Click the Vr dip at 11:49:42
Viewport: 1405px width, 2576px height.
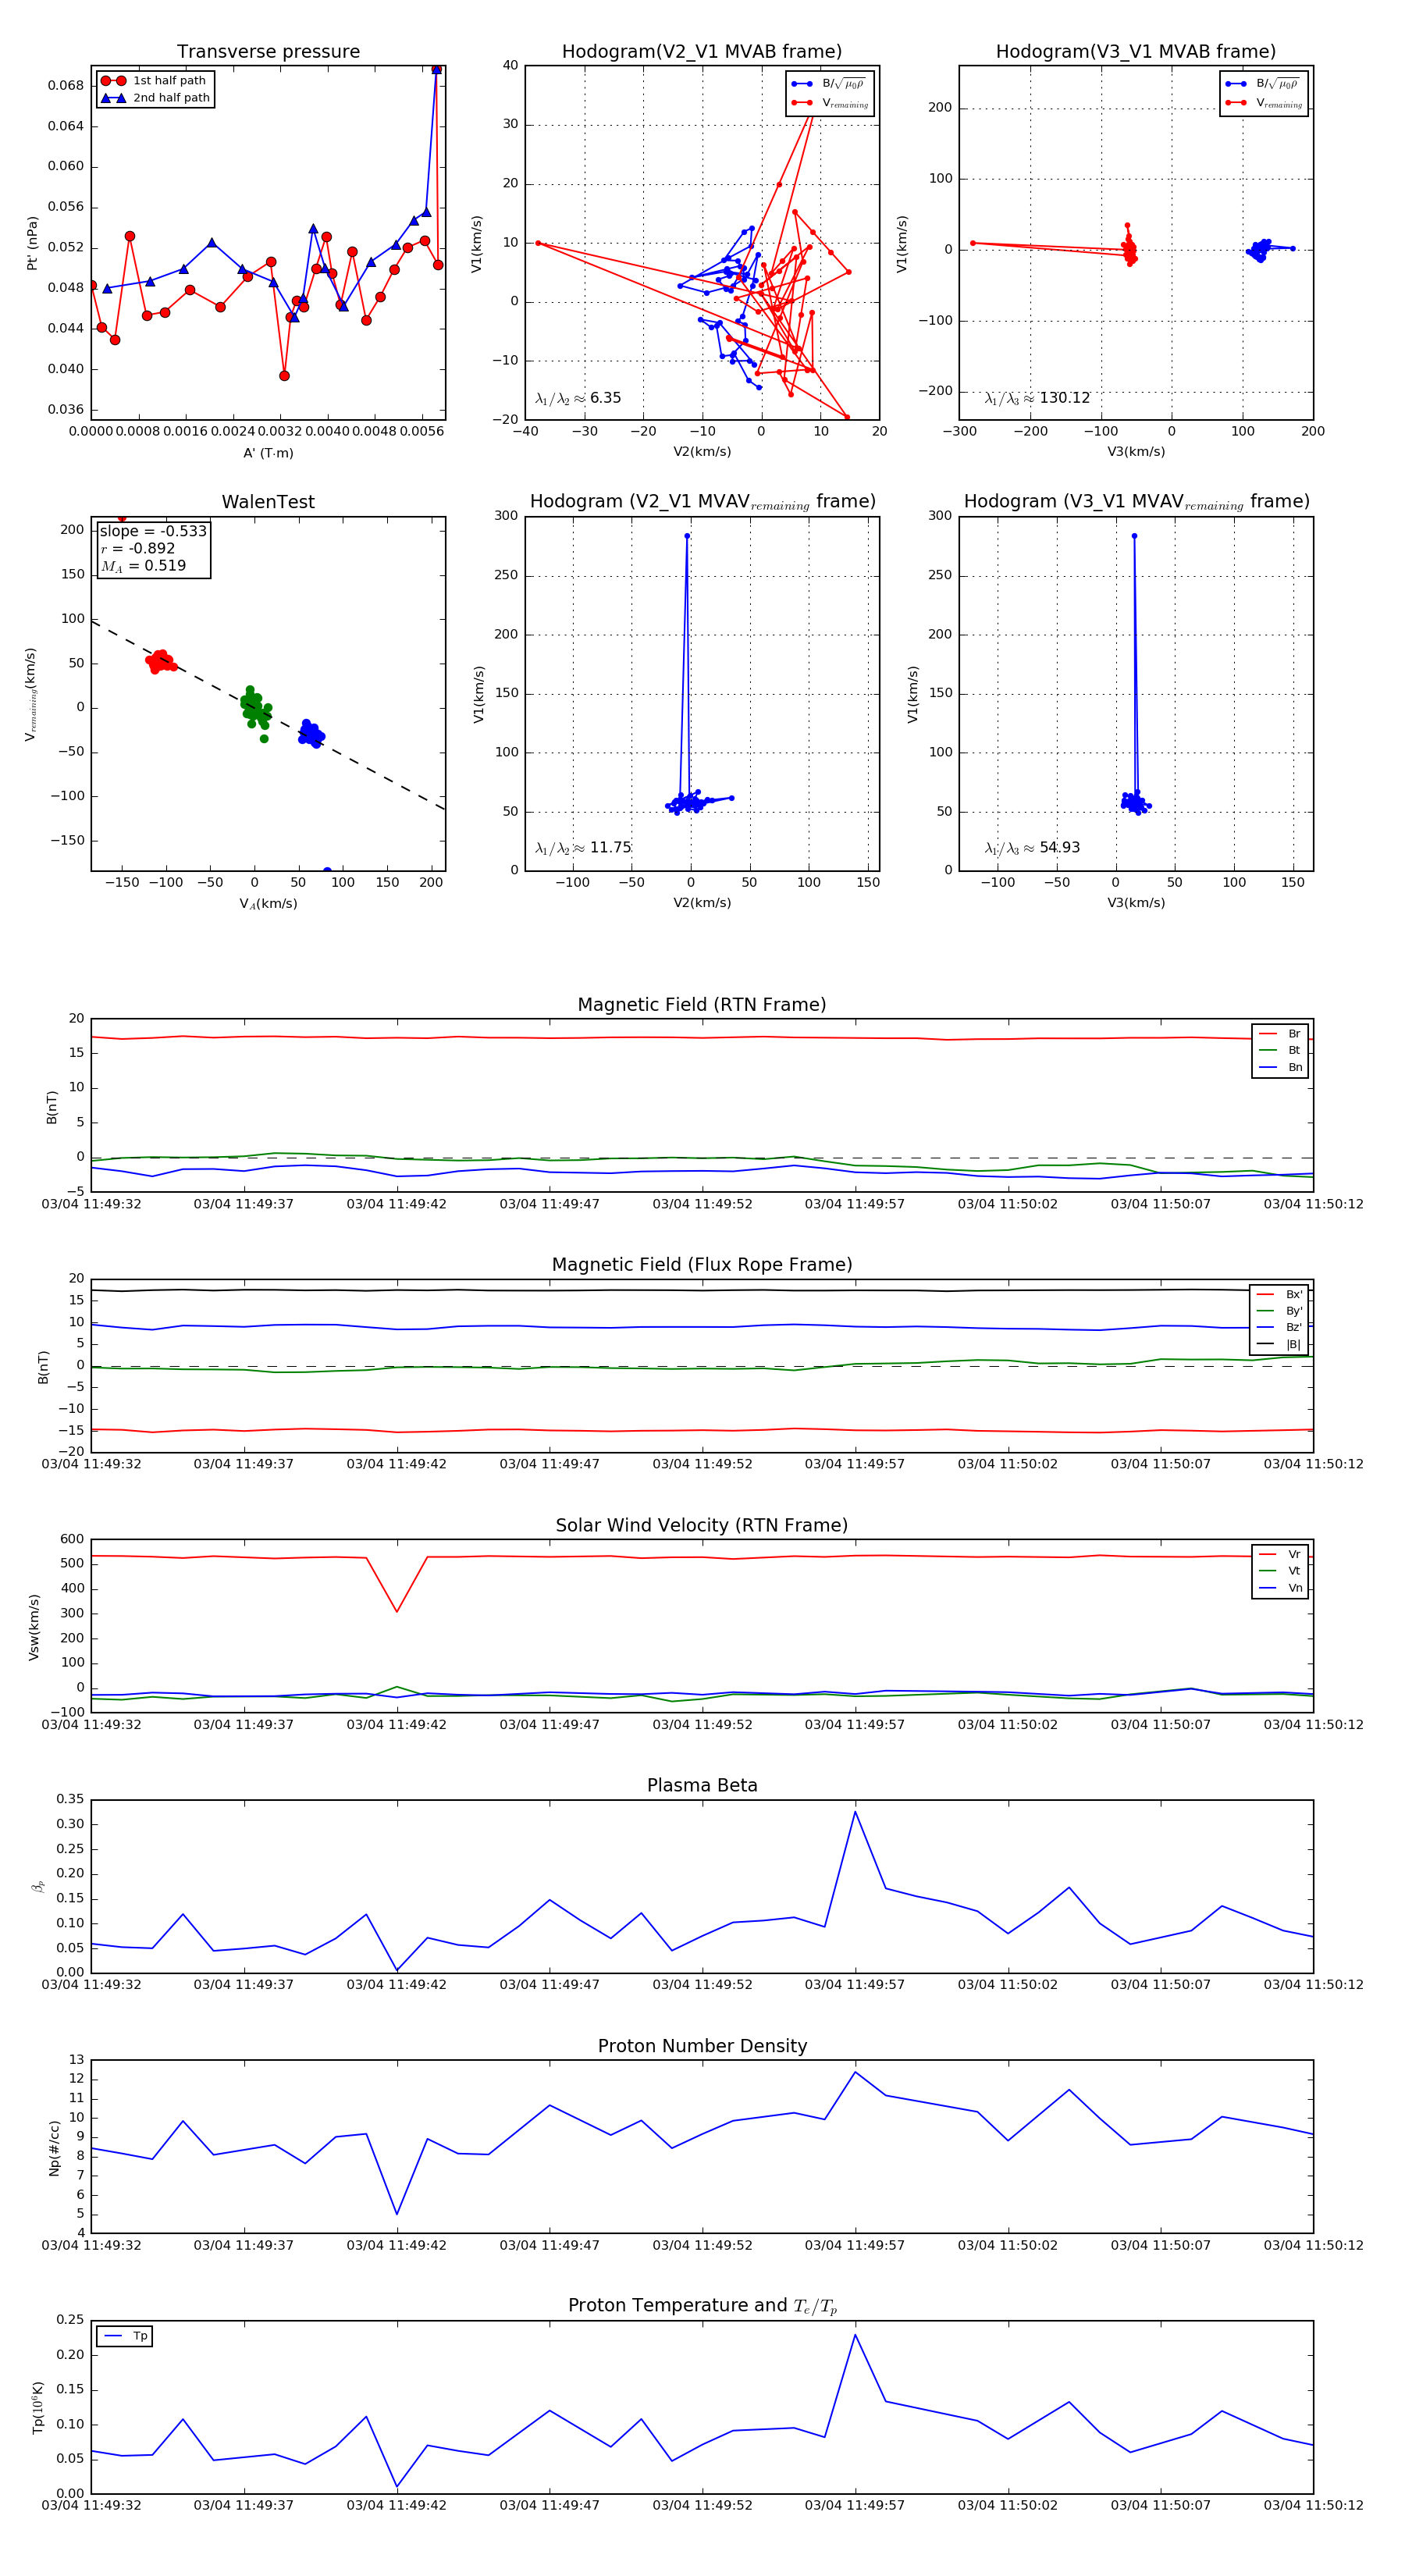[x=397, y=1611]
